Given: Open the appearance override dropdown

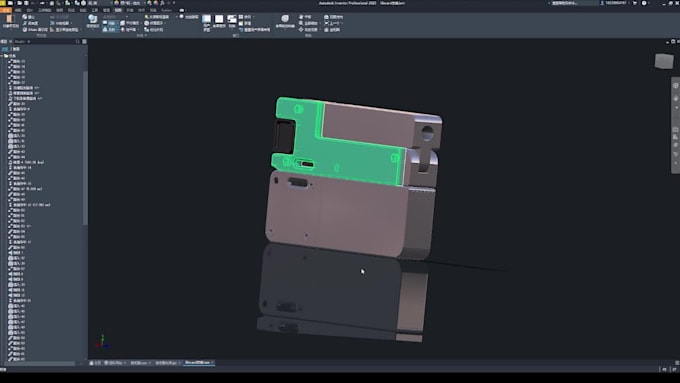Looking at the screenshot, I should (130, 3).
